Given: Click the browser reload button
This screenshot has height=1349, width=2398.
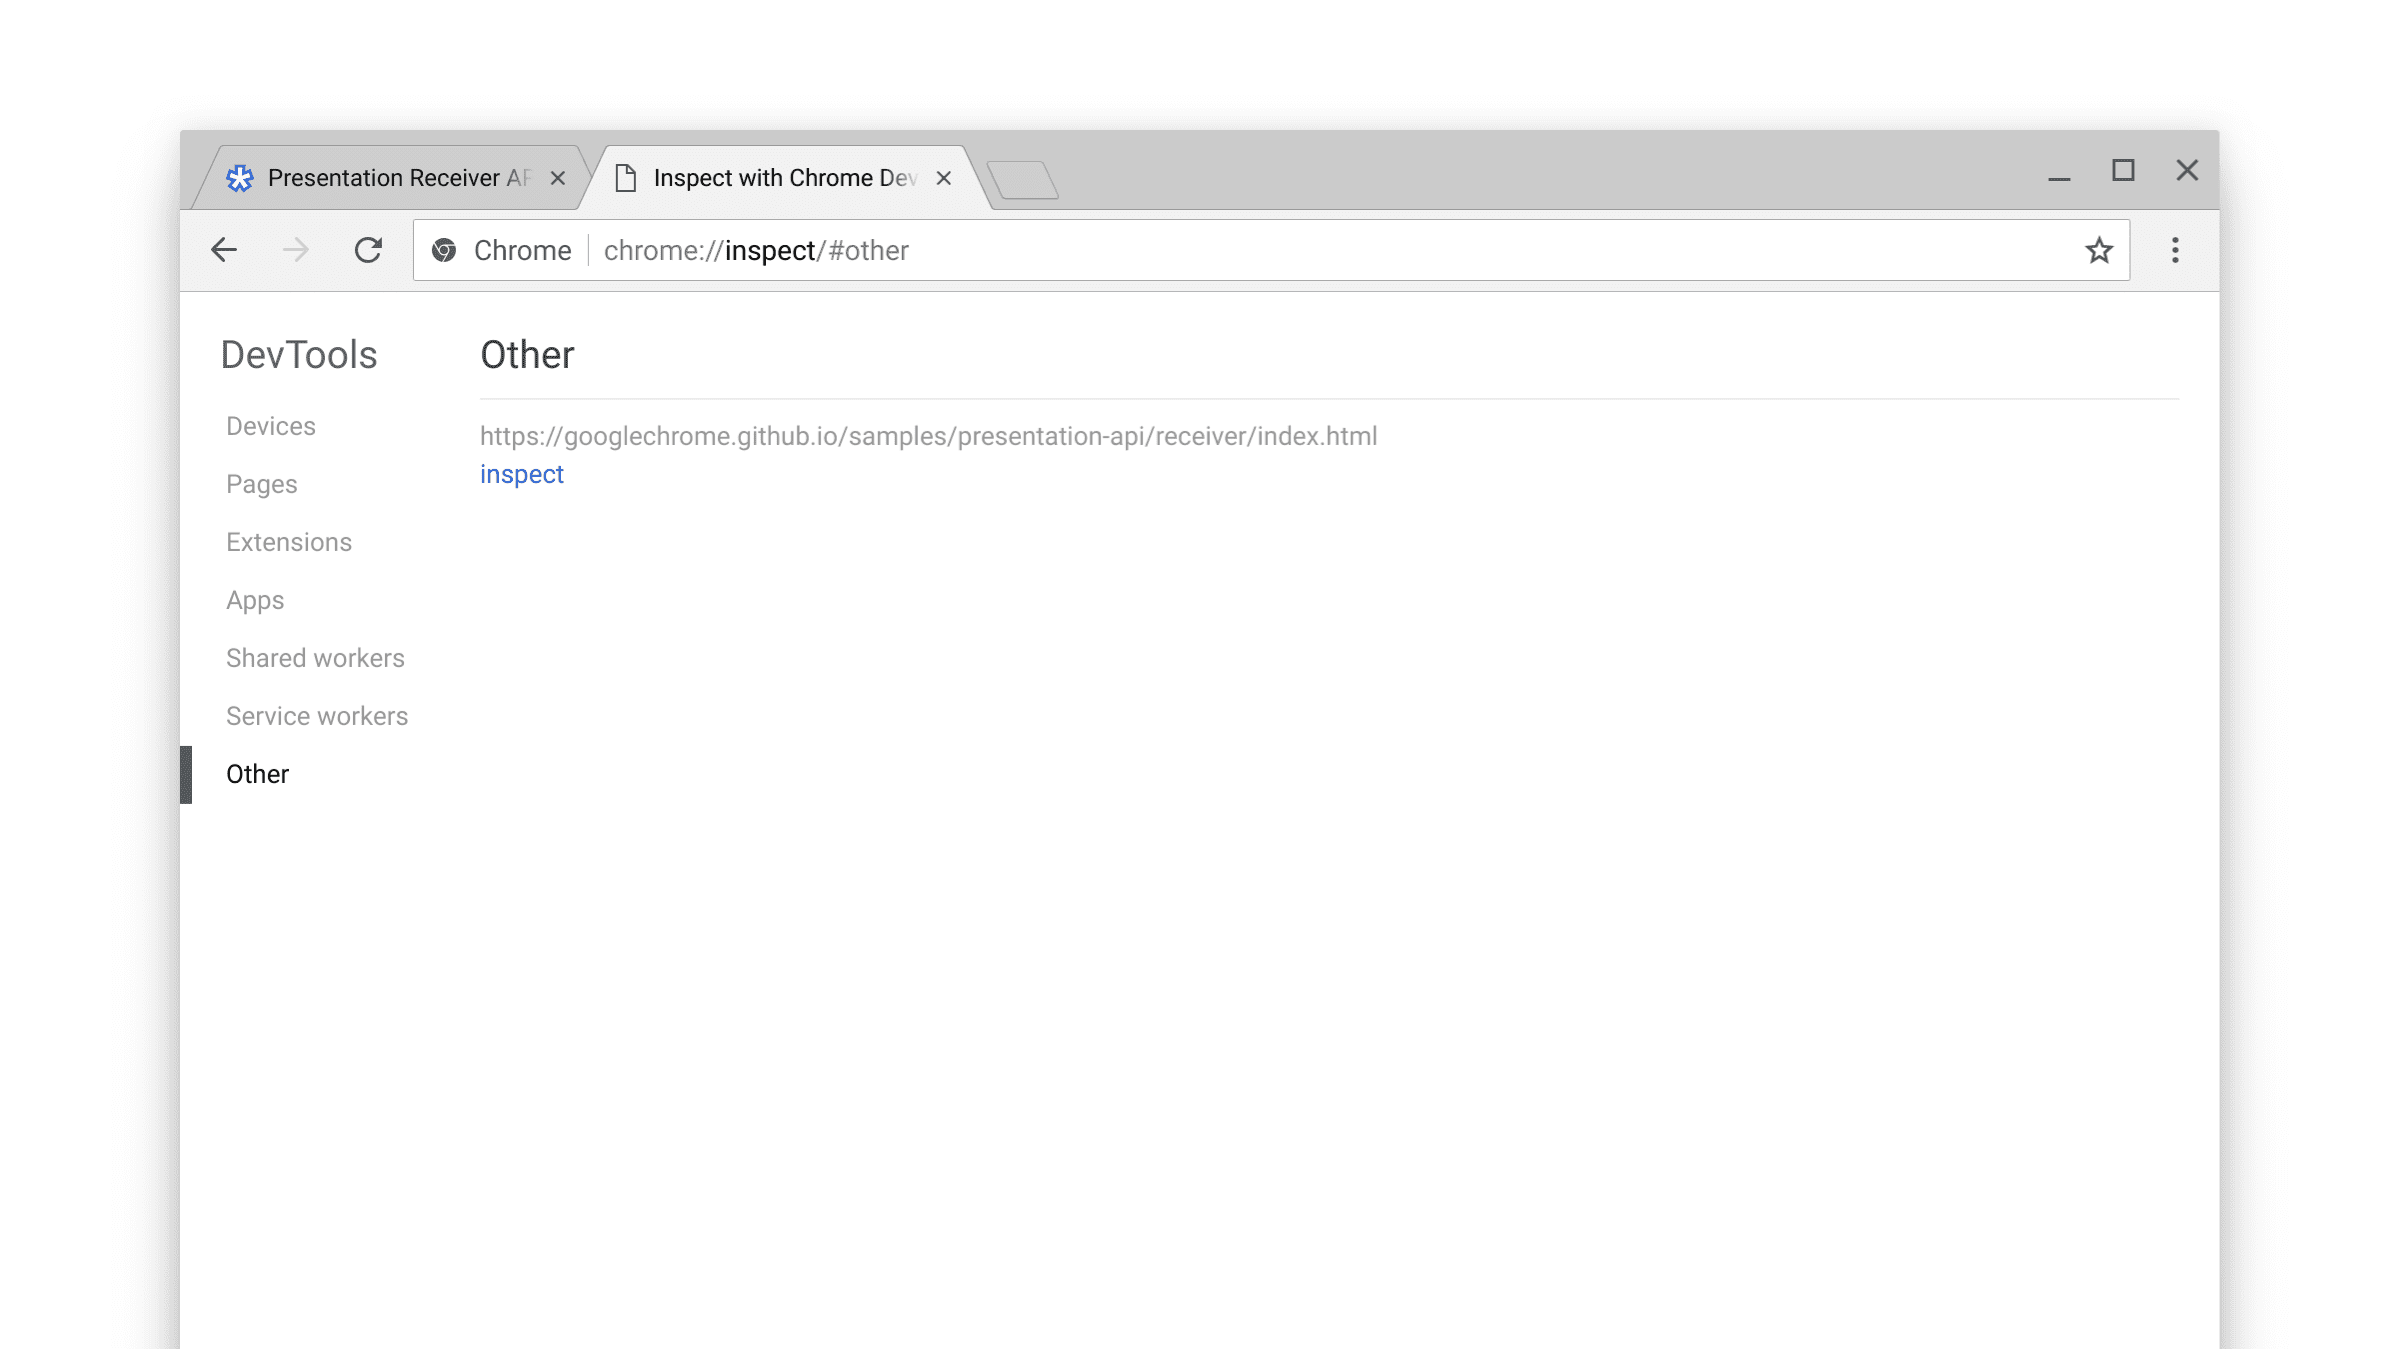Looking at the screenshot, I should tap(367, 250).
